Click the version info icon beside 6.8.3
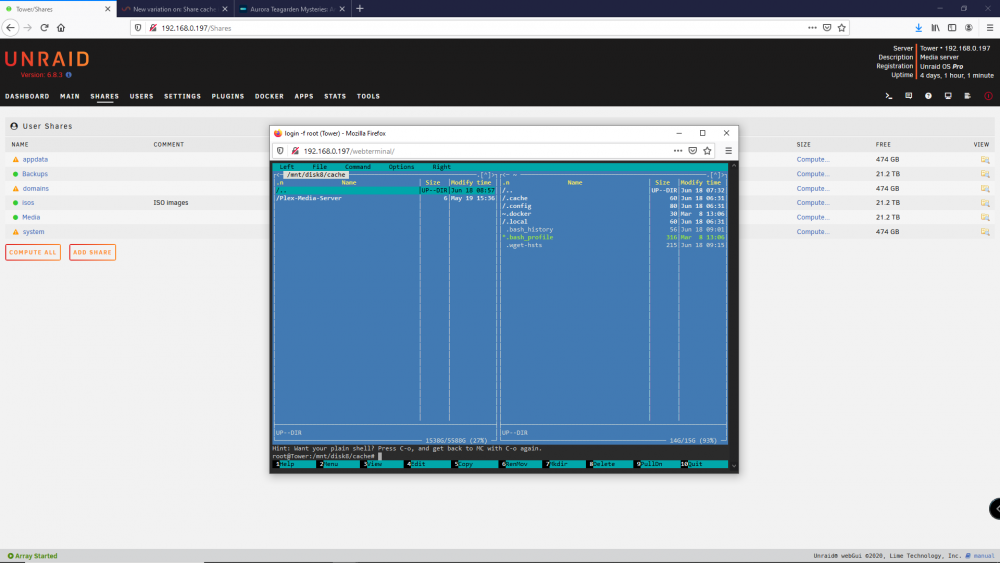Image resolution: width=1000 pixels, height=563 pixels. 69,75
